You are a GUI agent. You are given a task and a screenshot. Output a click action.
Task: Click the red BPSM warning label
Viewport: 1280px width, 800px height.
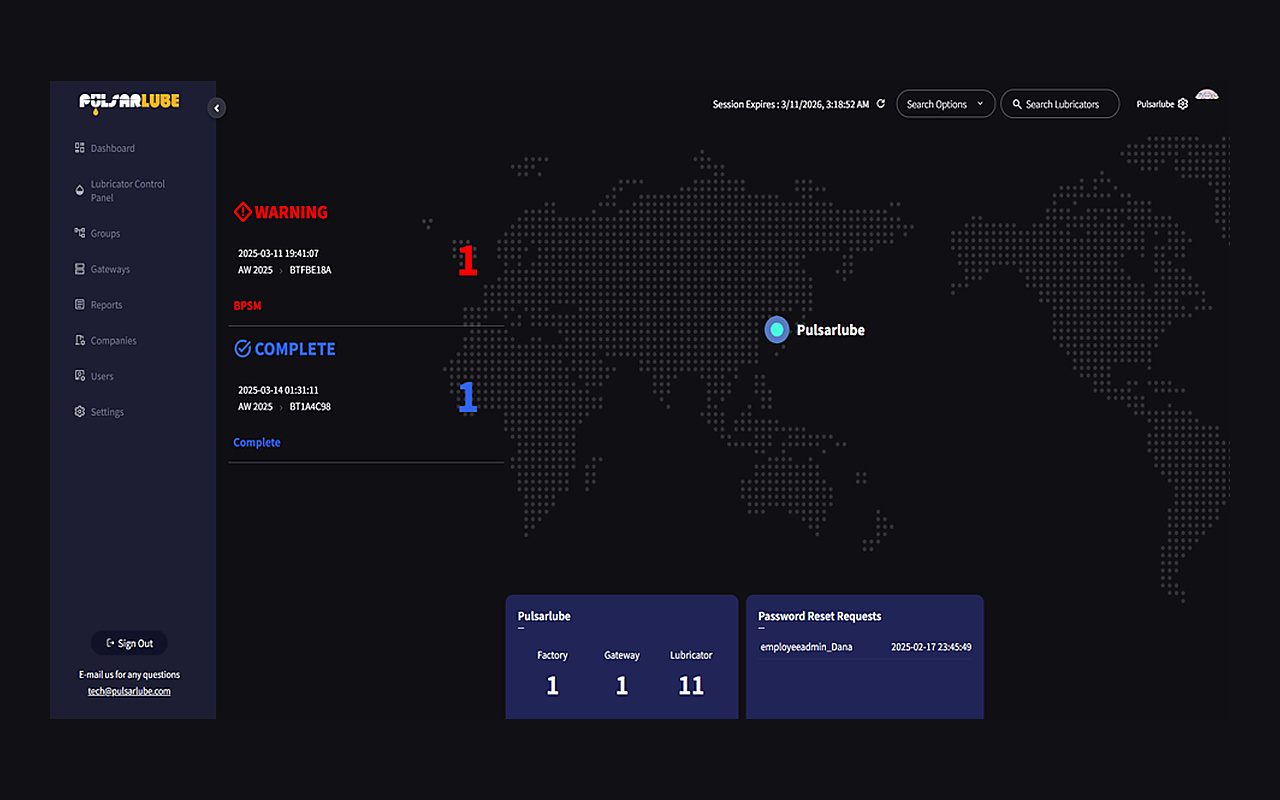[247, 305]
